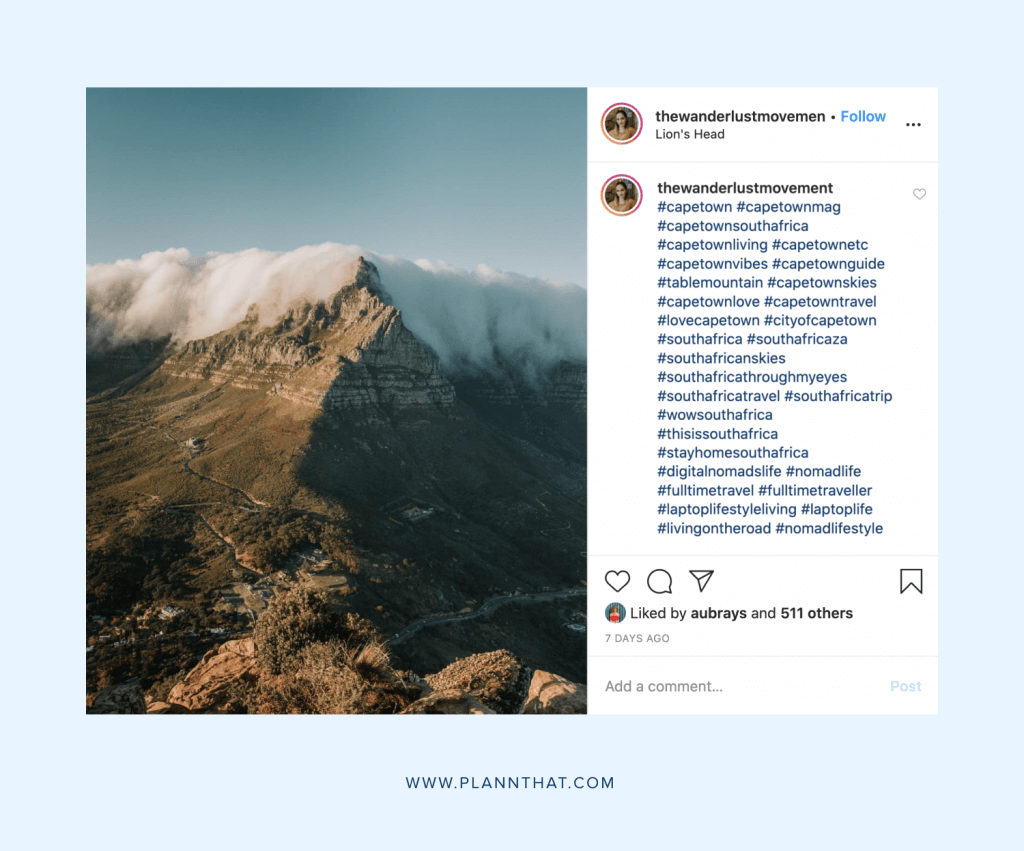Open the #capetown hashtag
1024x851 pixels.
click(x=694, y=207)
